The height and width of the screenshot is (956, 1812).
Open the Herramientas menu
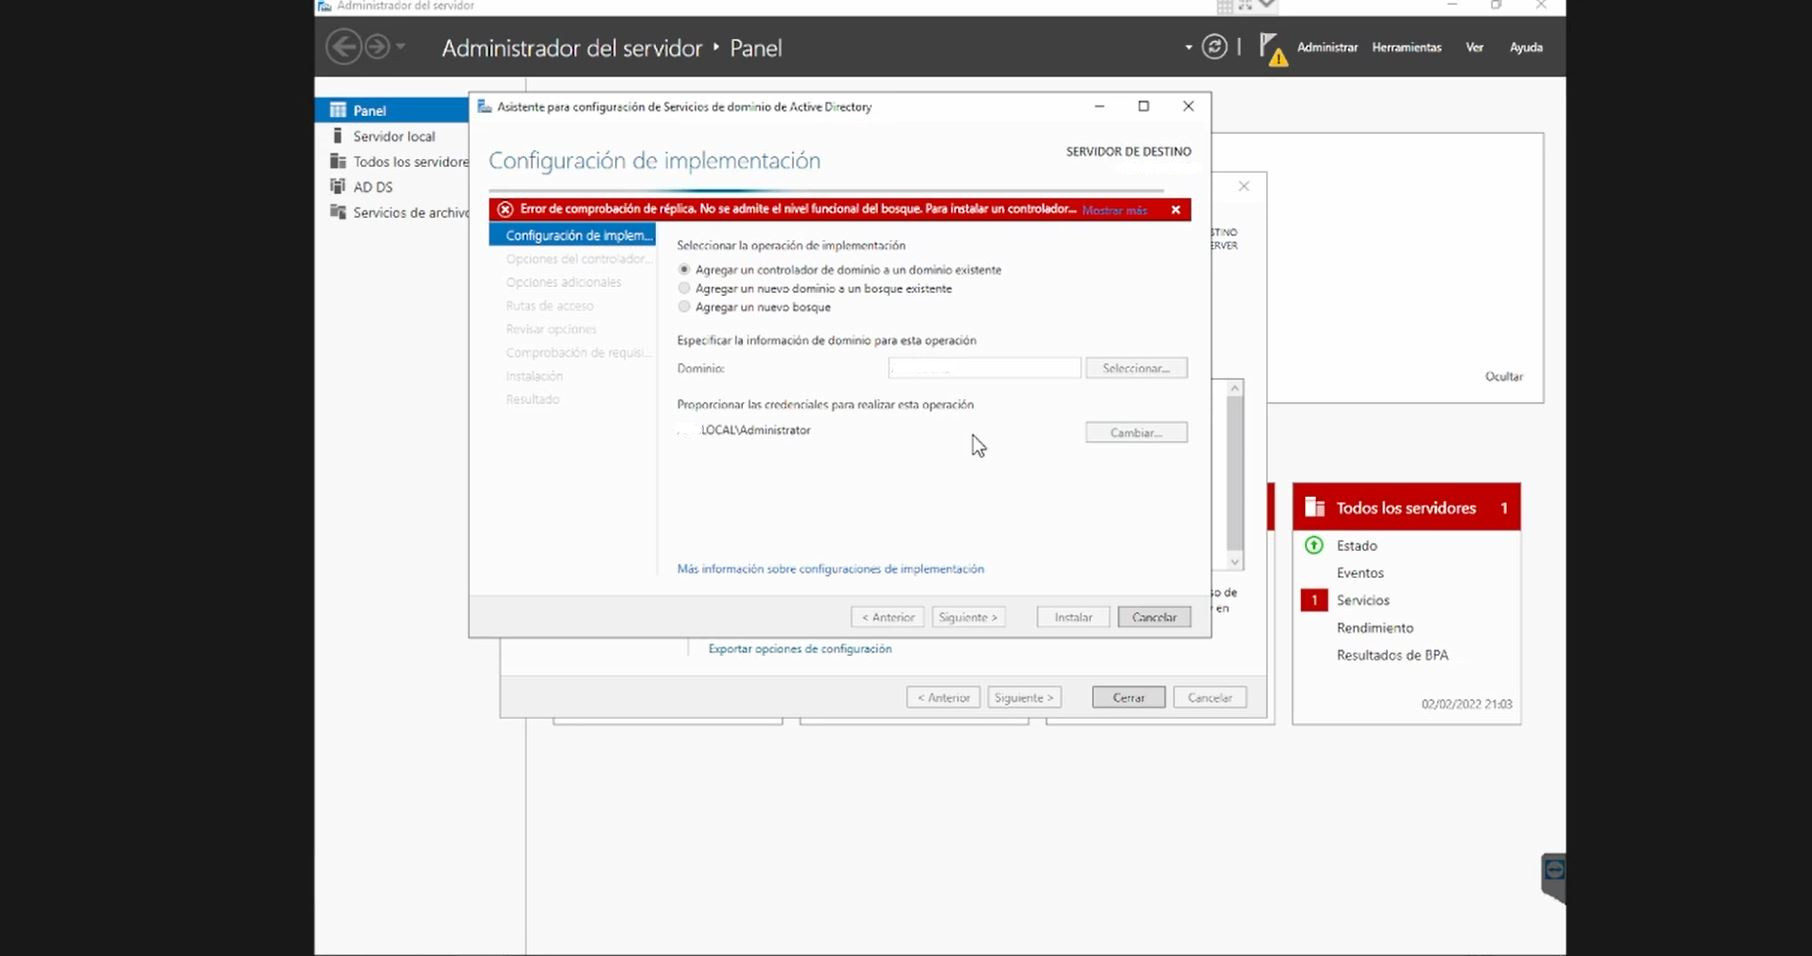1406,47
